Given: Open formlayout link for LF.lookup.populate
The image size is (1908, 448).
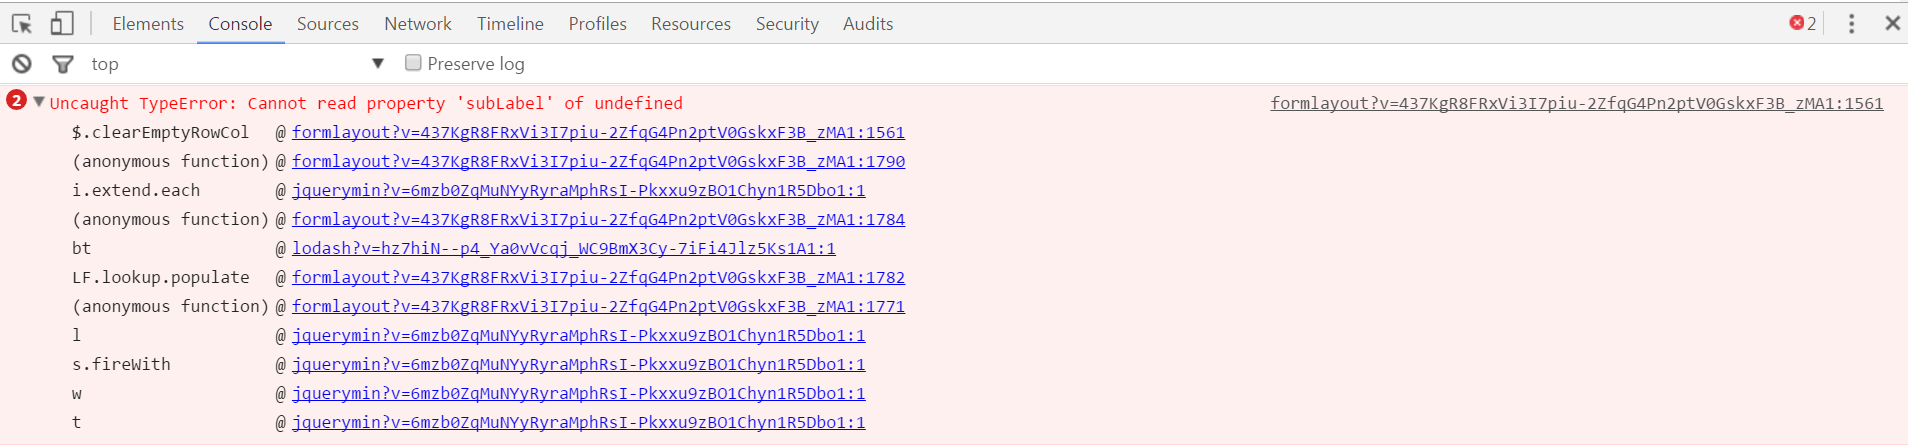Looking at the screenshot, I should click(598, 277).
